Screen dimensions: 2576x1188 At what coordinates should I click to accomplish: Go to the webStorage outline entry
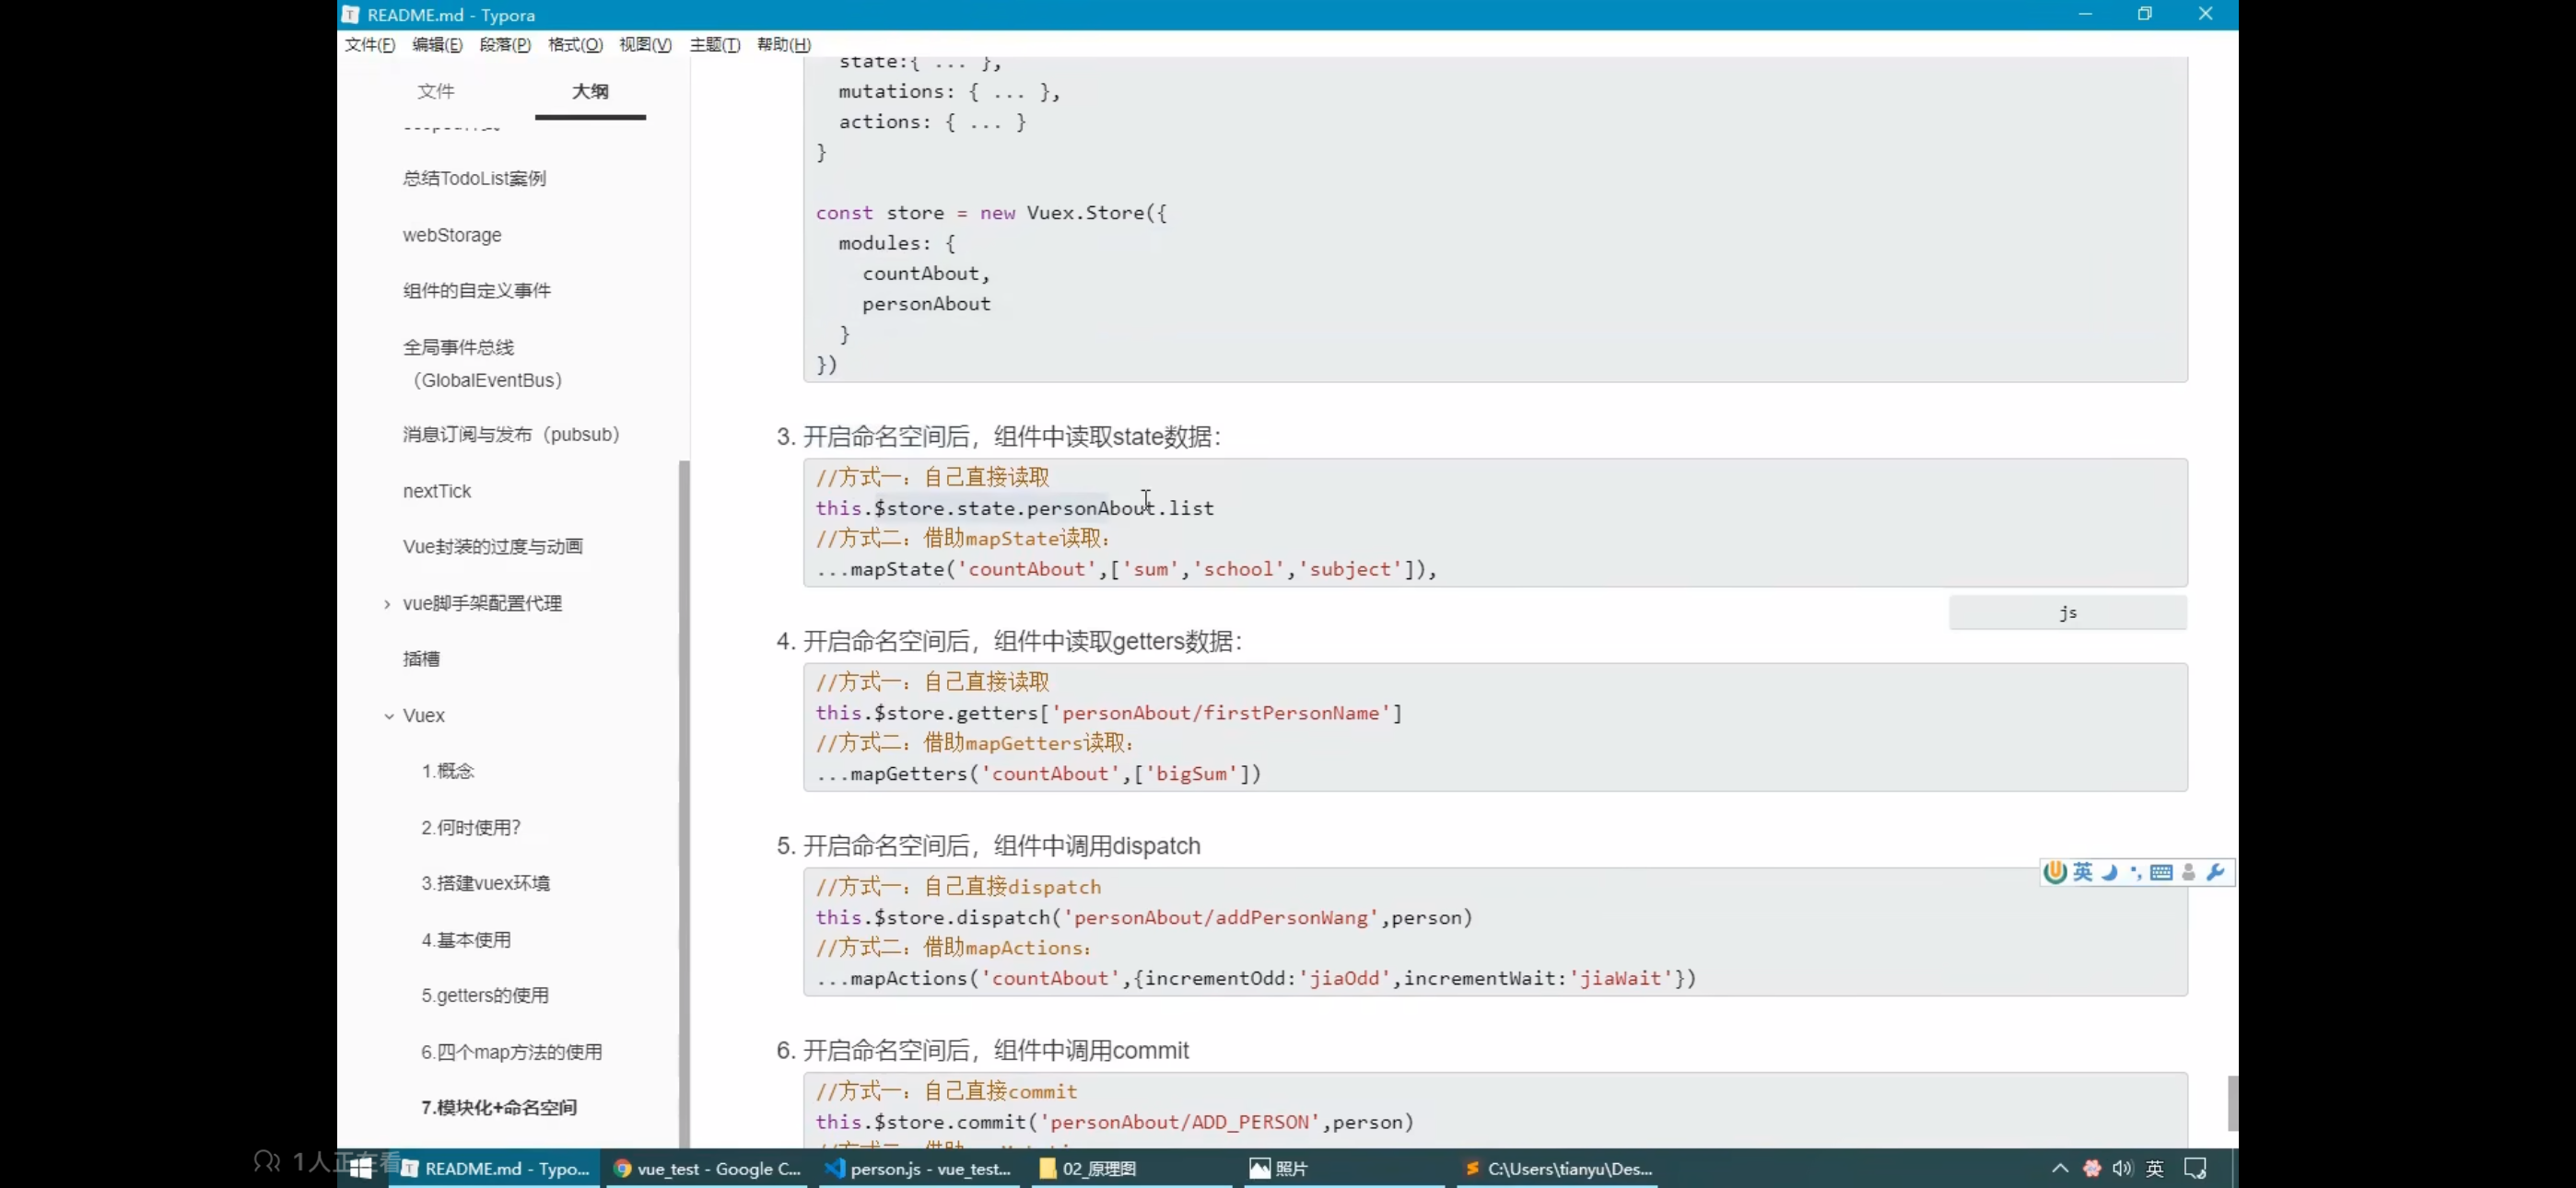(452, 235)
